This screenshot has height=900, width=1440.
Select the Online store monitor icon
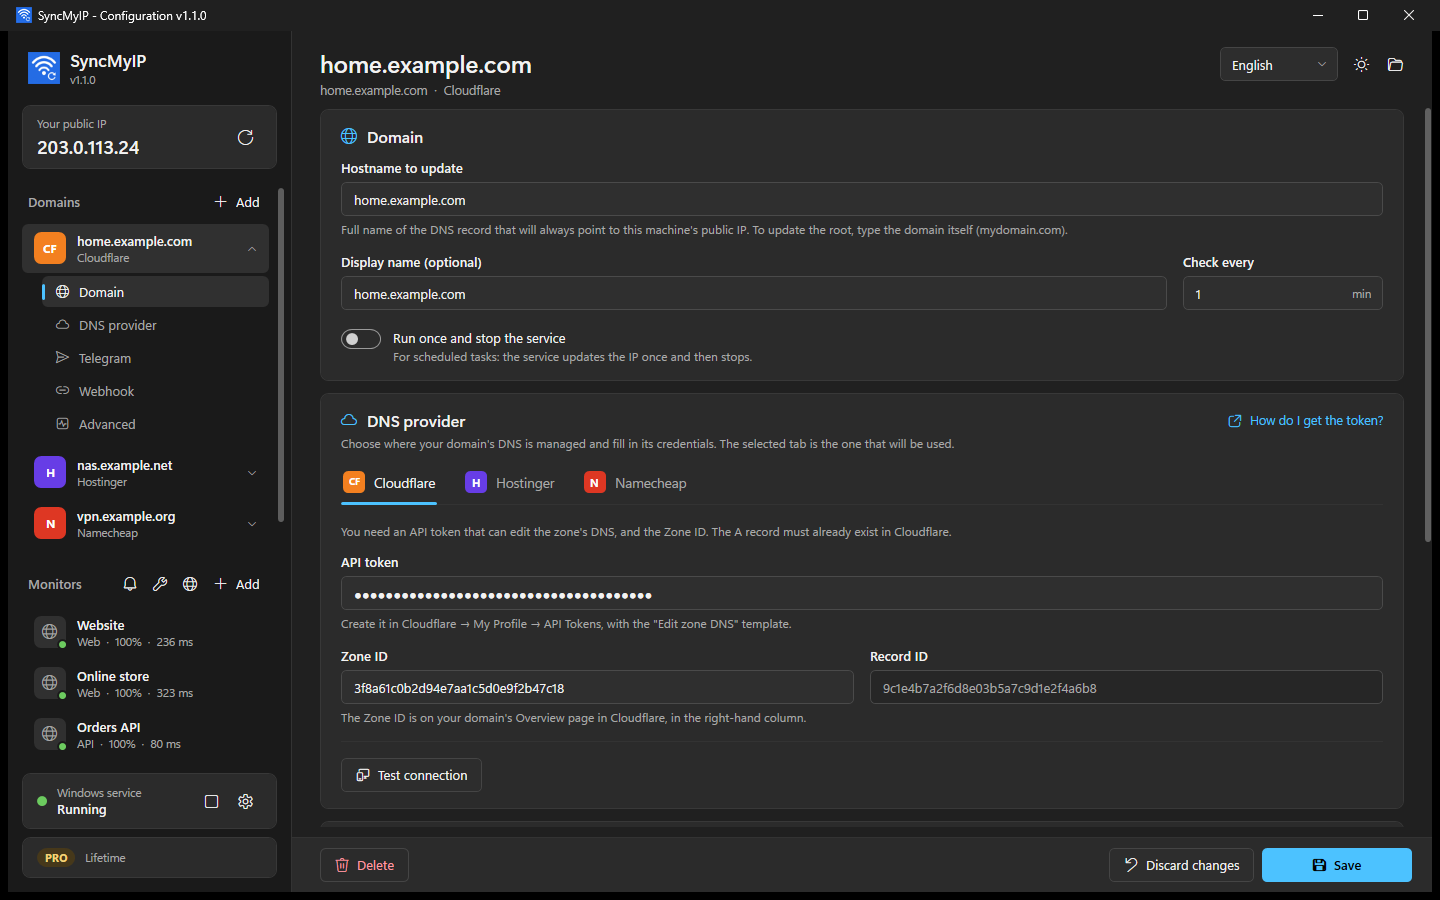[50, 683]
